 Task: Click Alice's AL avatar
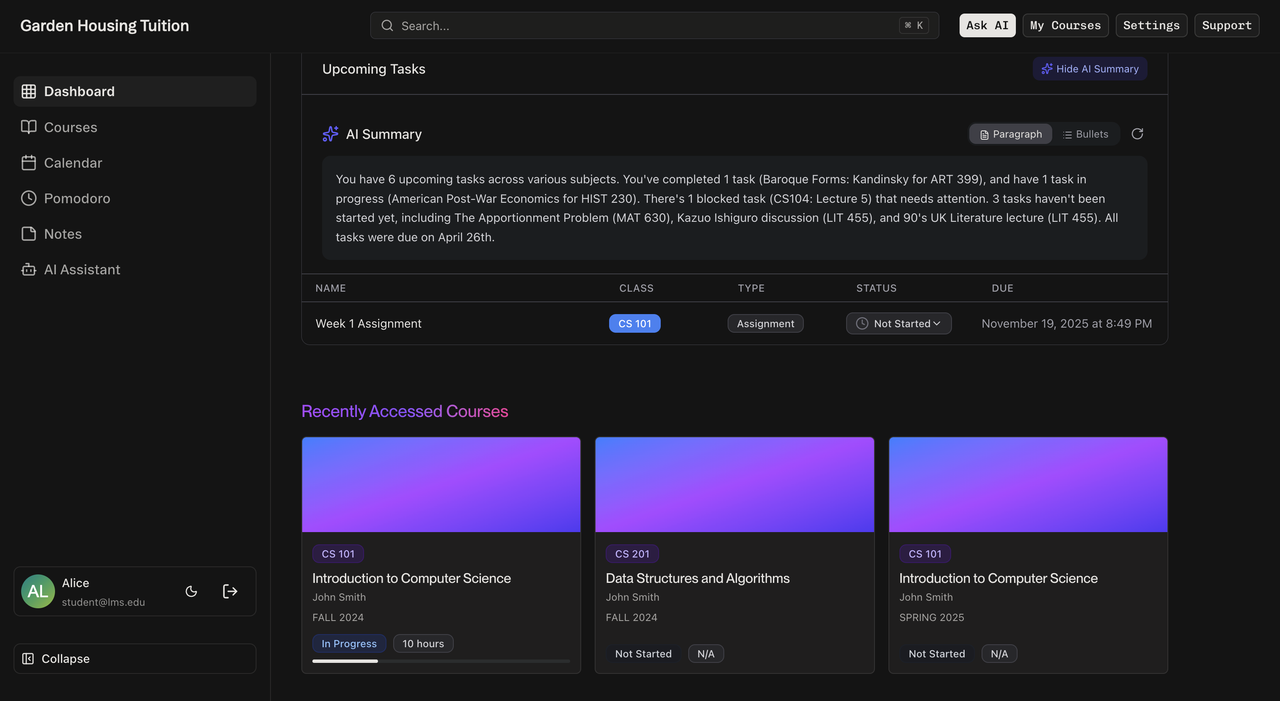tap(38, 591)
